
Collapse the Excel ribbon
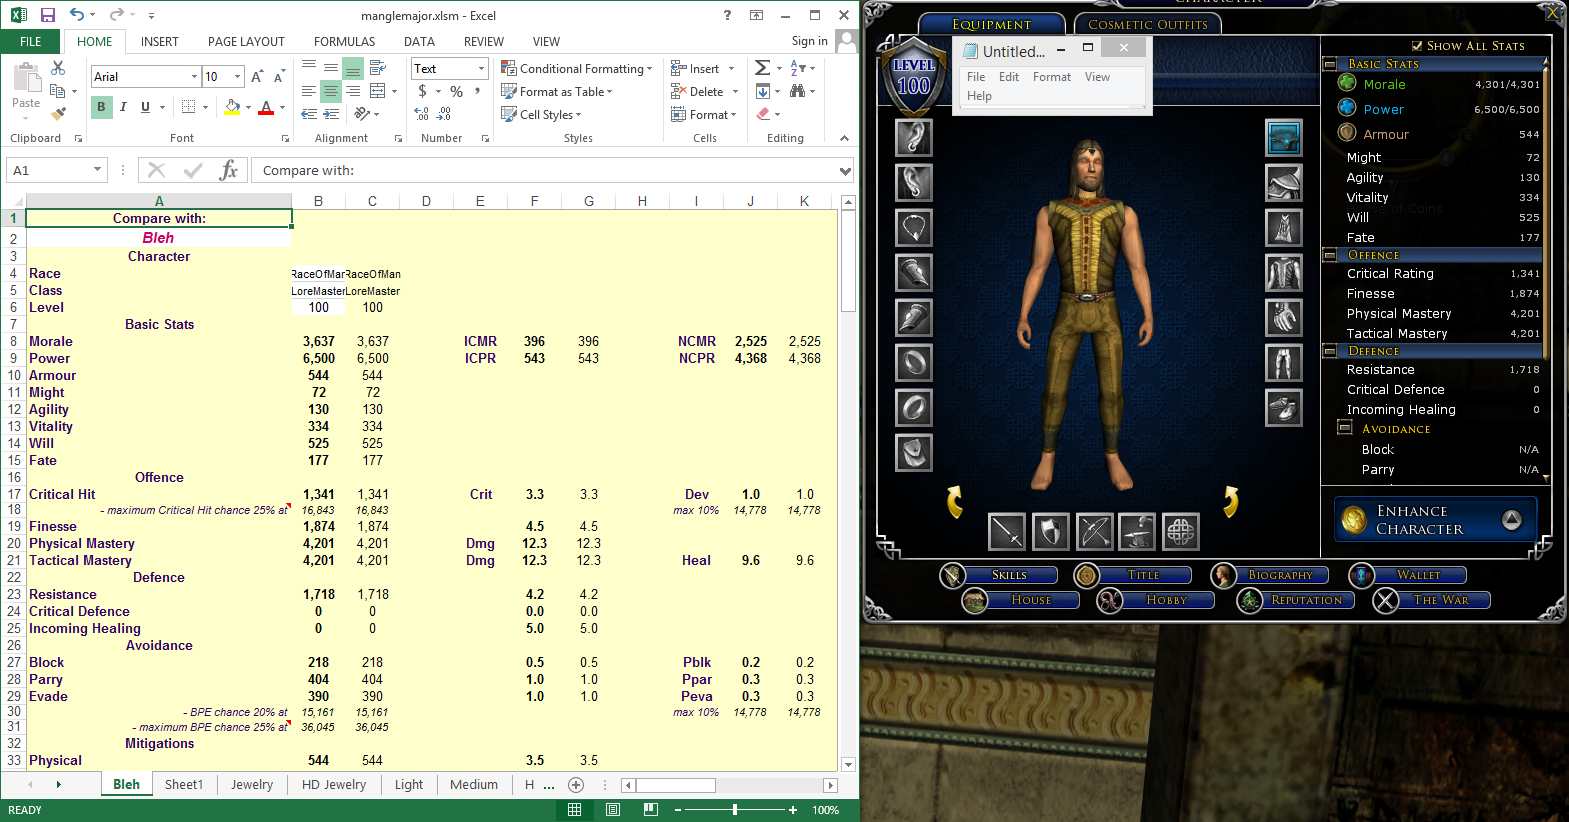844,138
